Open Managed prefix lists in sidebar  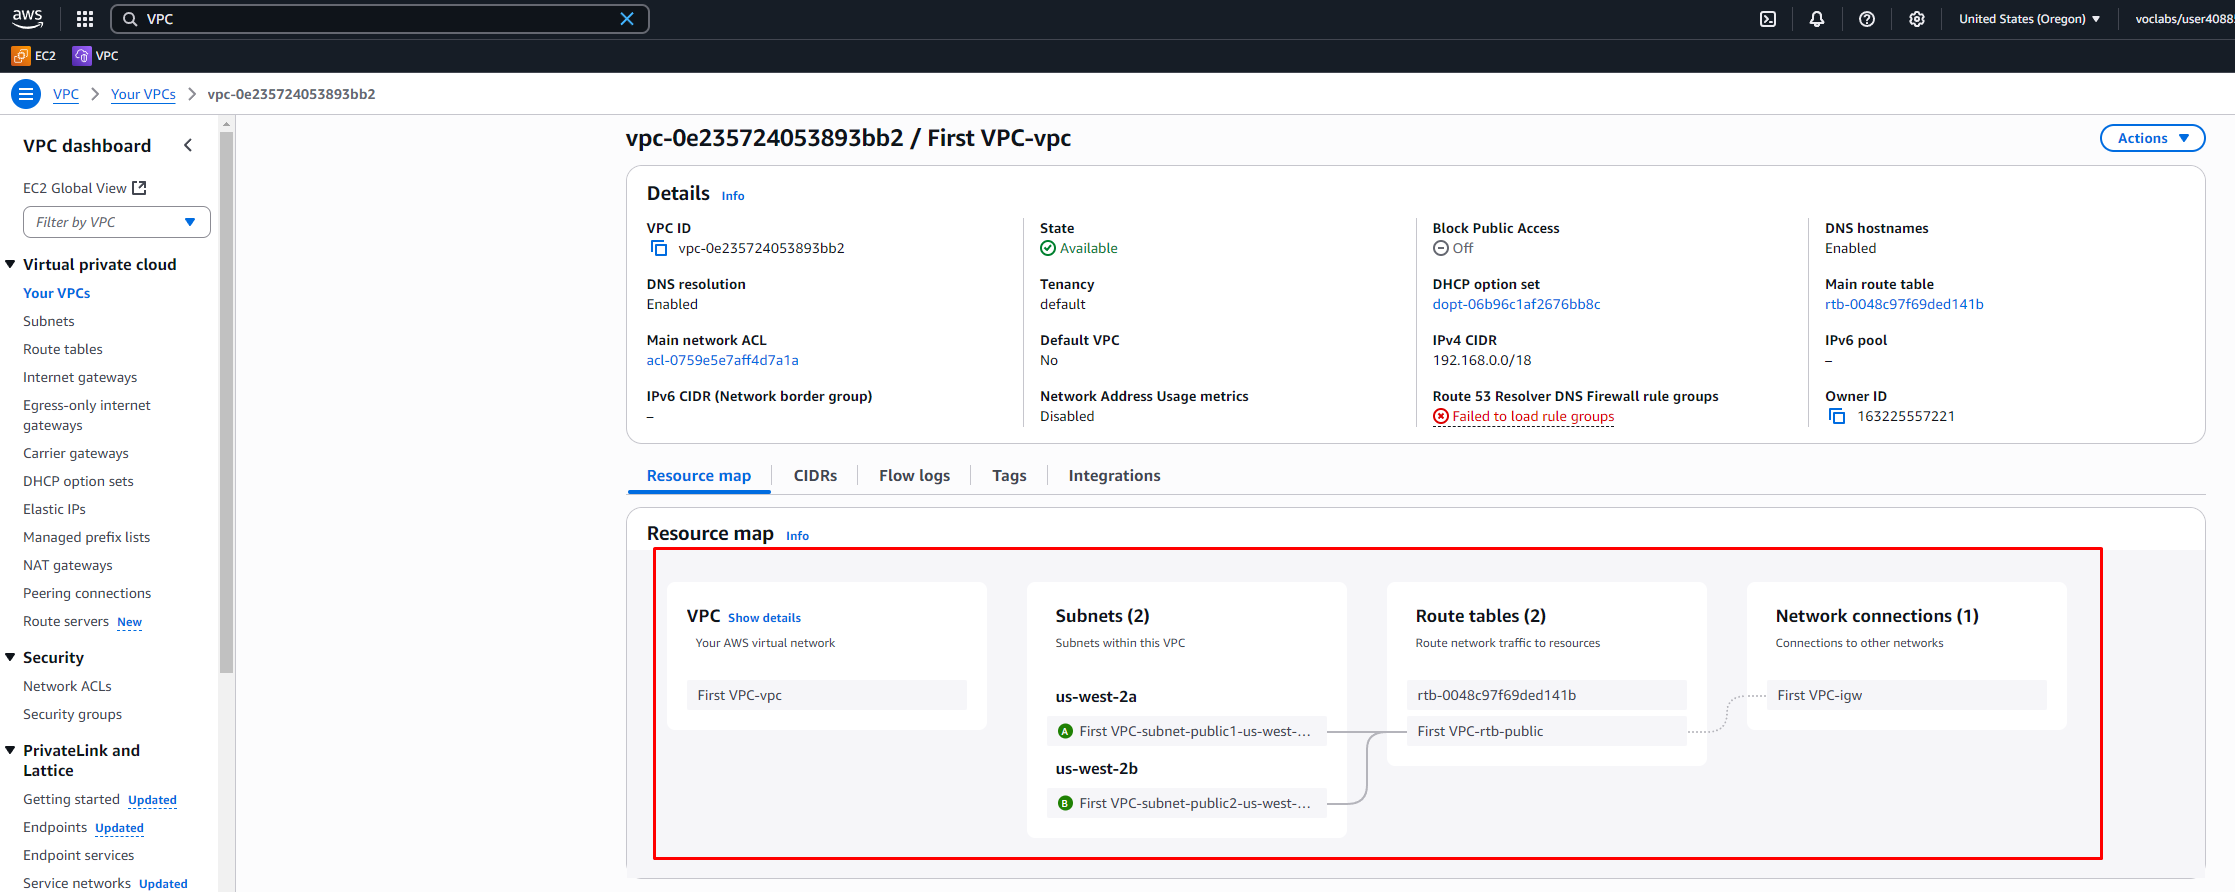(87, 537)
